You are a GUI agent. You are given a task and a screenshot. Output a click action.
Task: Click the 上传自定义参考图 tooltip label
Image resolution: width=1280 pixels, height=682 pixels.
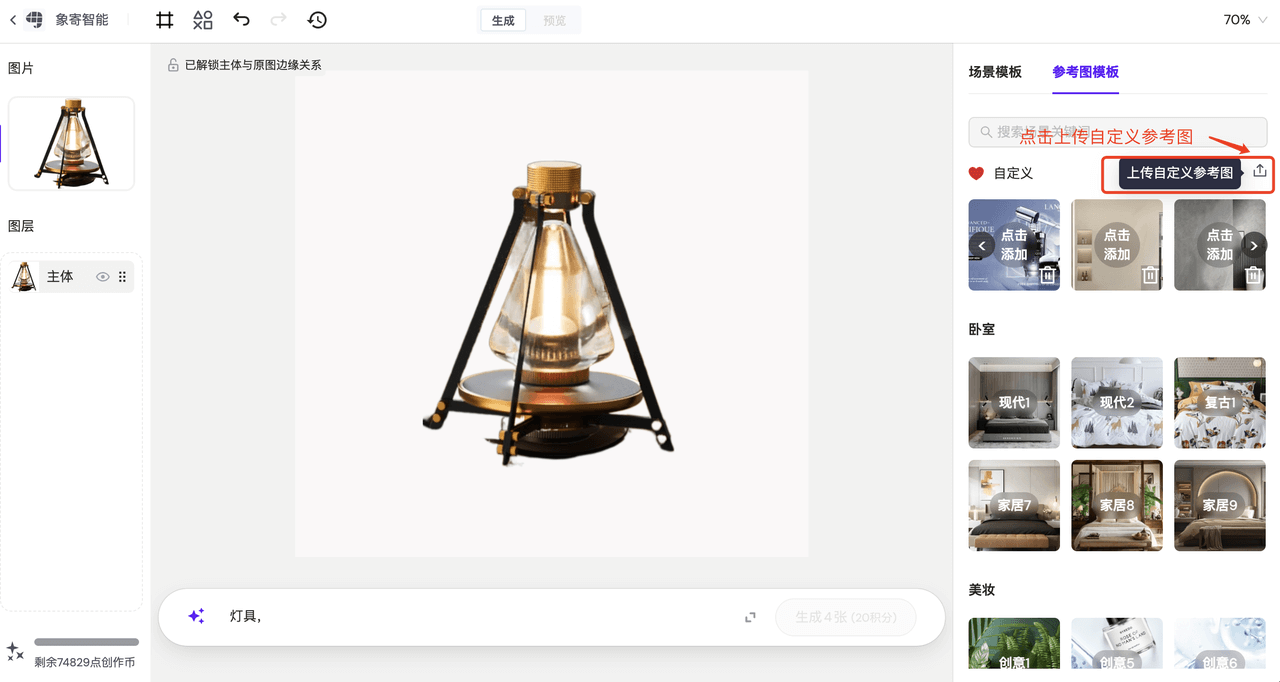[x=1180, y=173]
